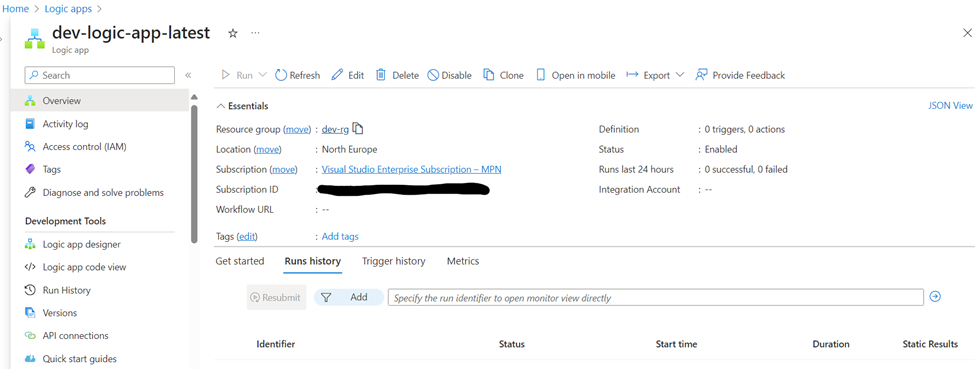Click the Disable icon in toolbar
Image resolution: width=975 pixels, height=369 pixels.
pyautogui.click(x=433, y=75)
